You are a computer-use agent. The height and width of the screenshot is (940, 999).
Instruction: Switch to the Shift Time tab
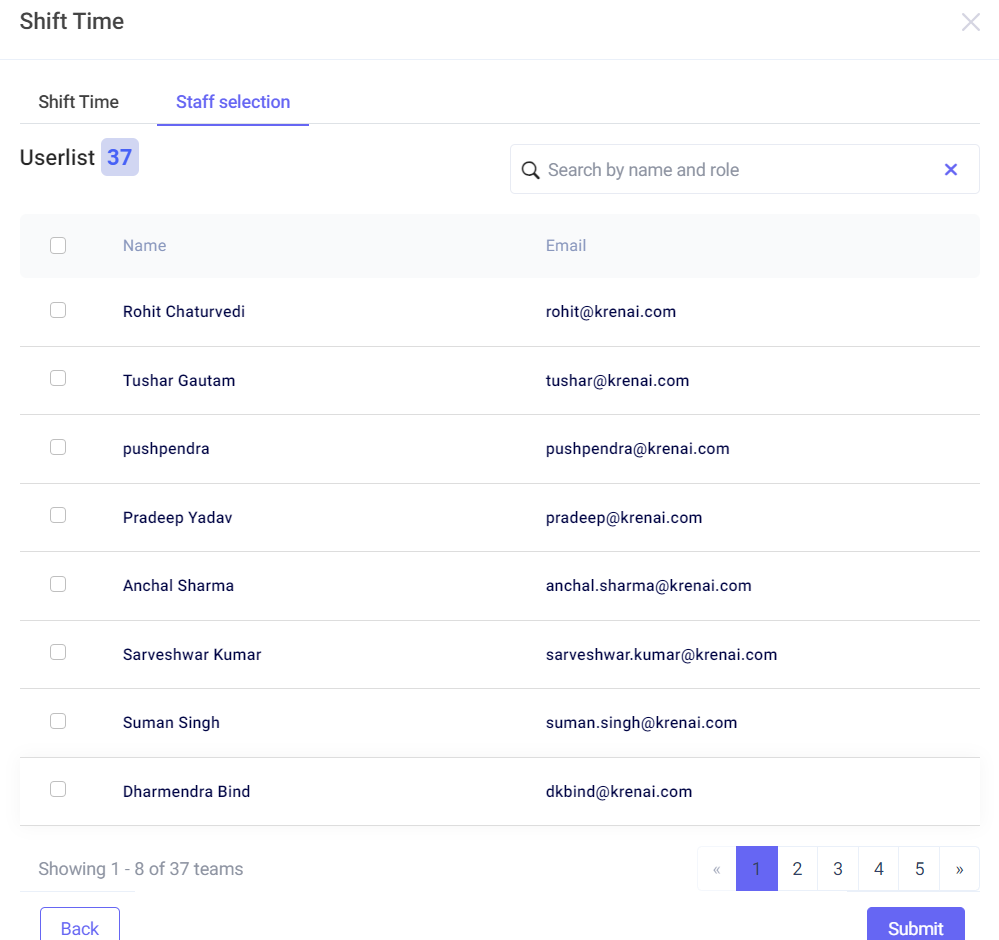pyautogui.click(x=78, y=102)
